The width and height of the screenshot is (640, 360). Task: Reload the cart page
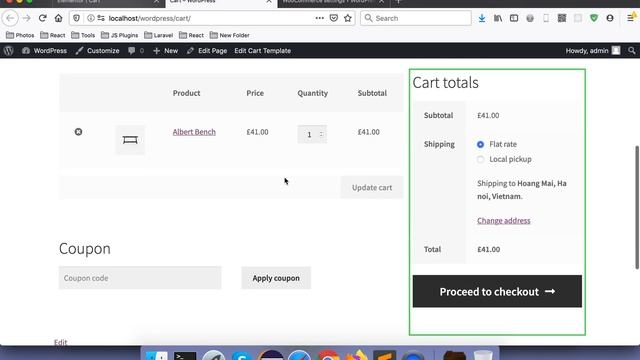coord(42,18)
